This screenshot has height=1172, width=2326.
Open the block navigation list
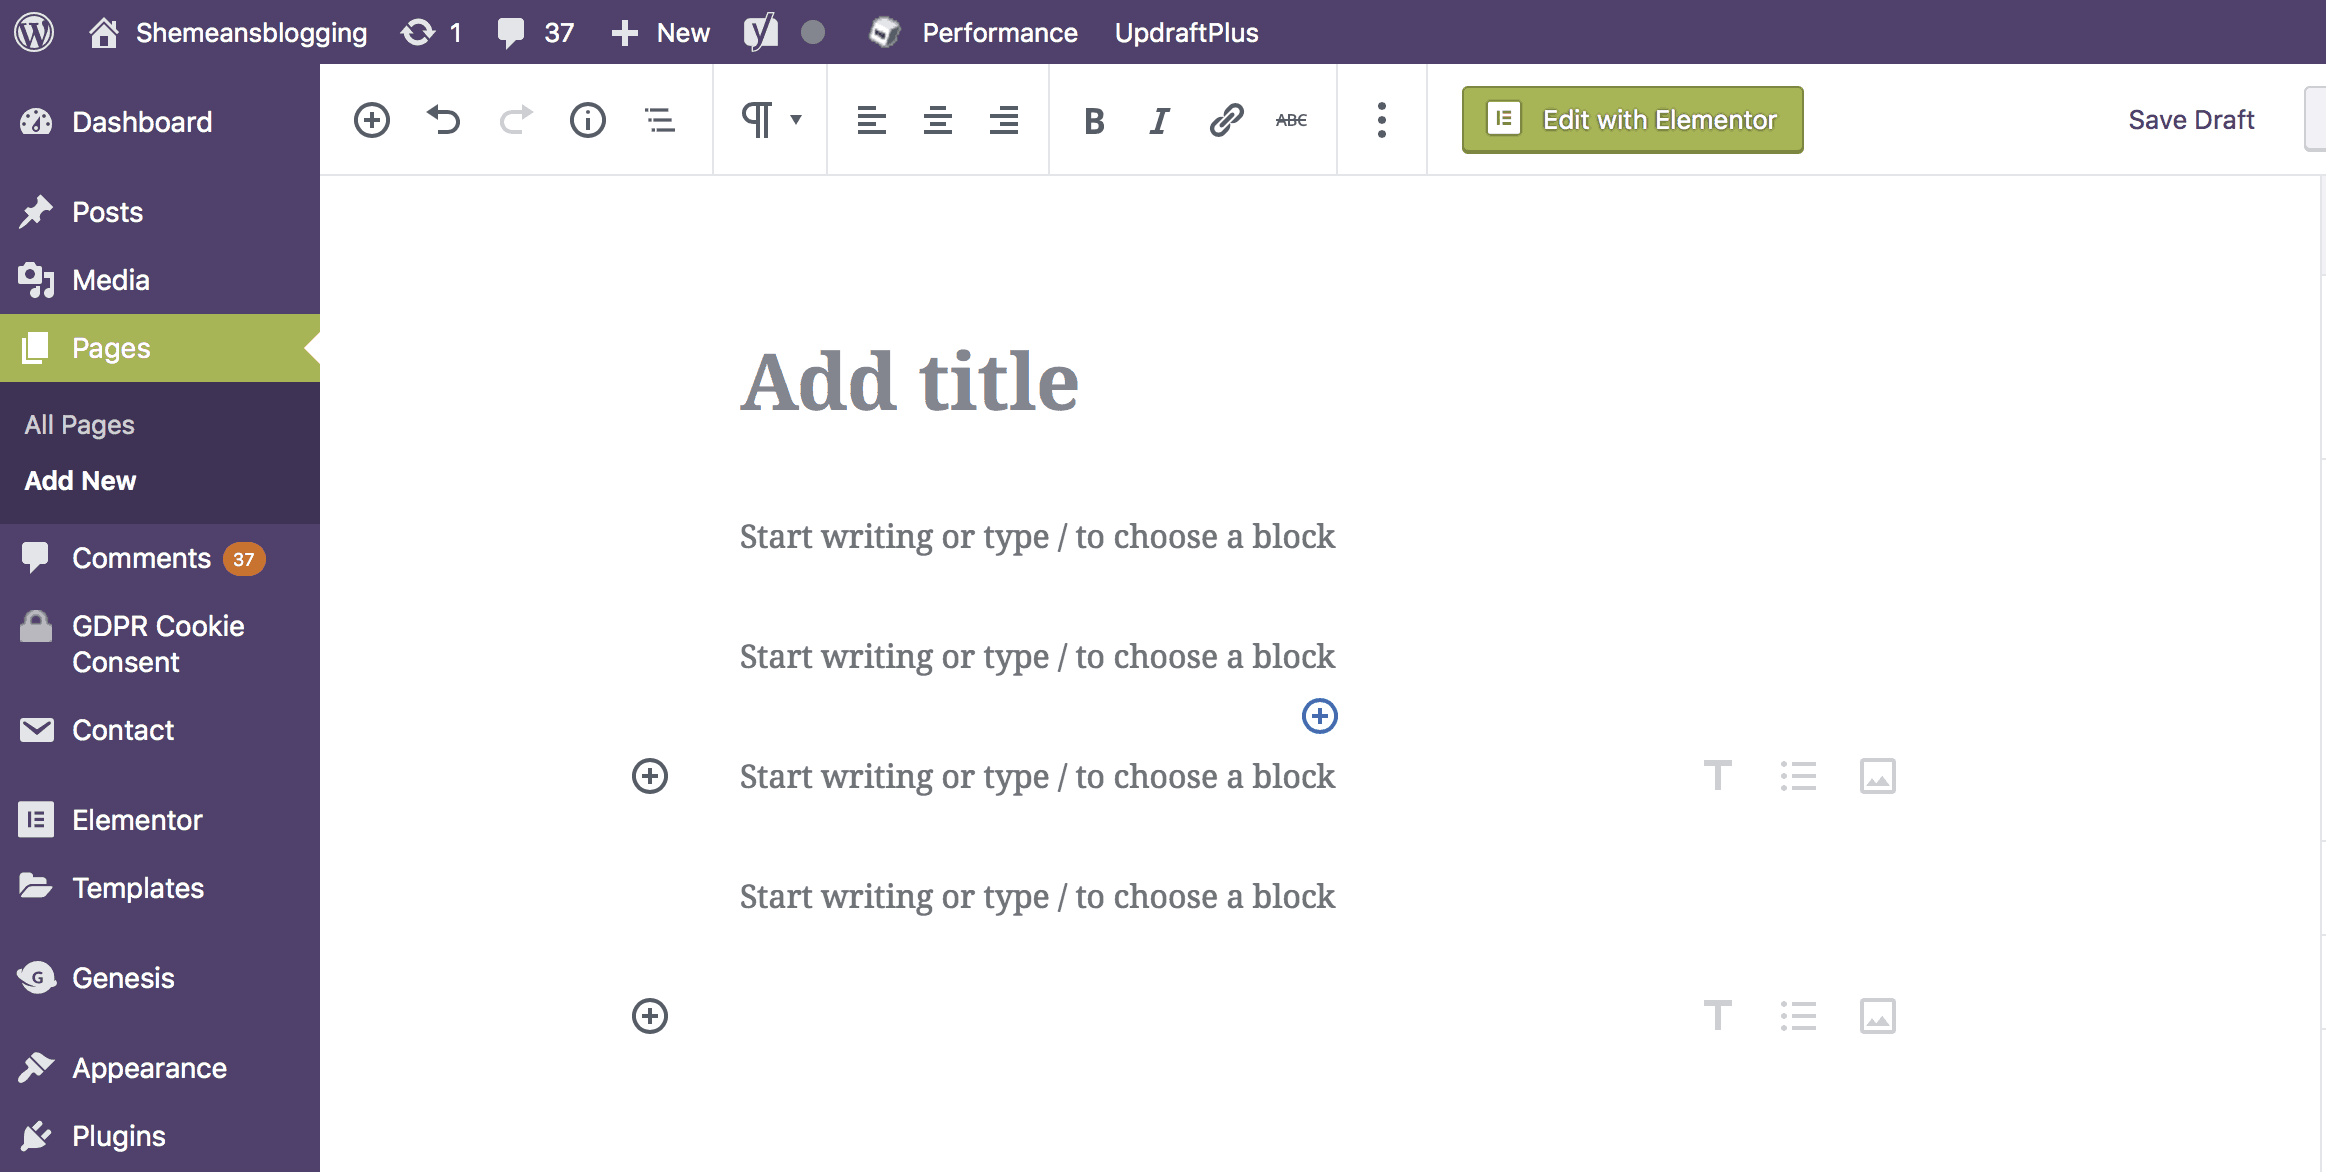(x=660, y=120)
